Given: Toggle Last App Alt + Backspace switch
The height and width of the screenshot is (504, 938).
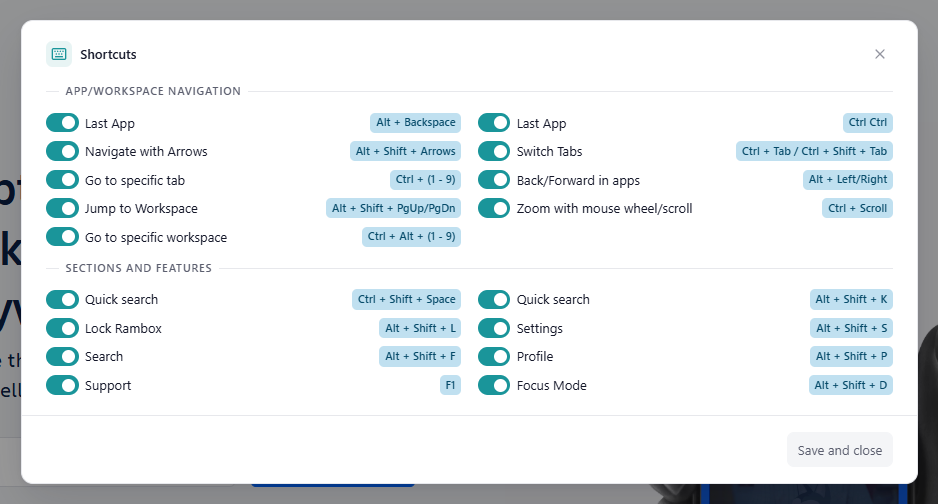Looking at the screenshot, I should pos(62,123).
